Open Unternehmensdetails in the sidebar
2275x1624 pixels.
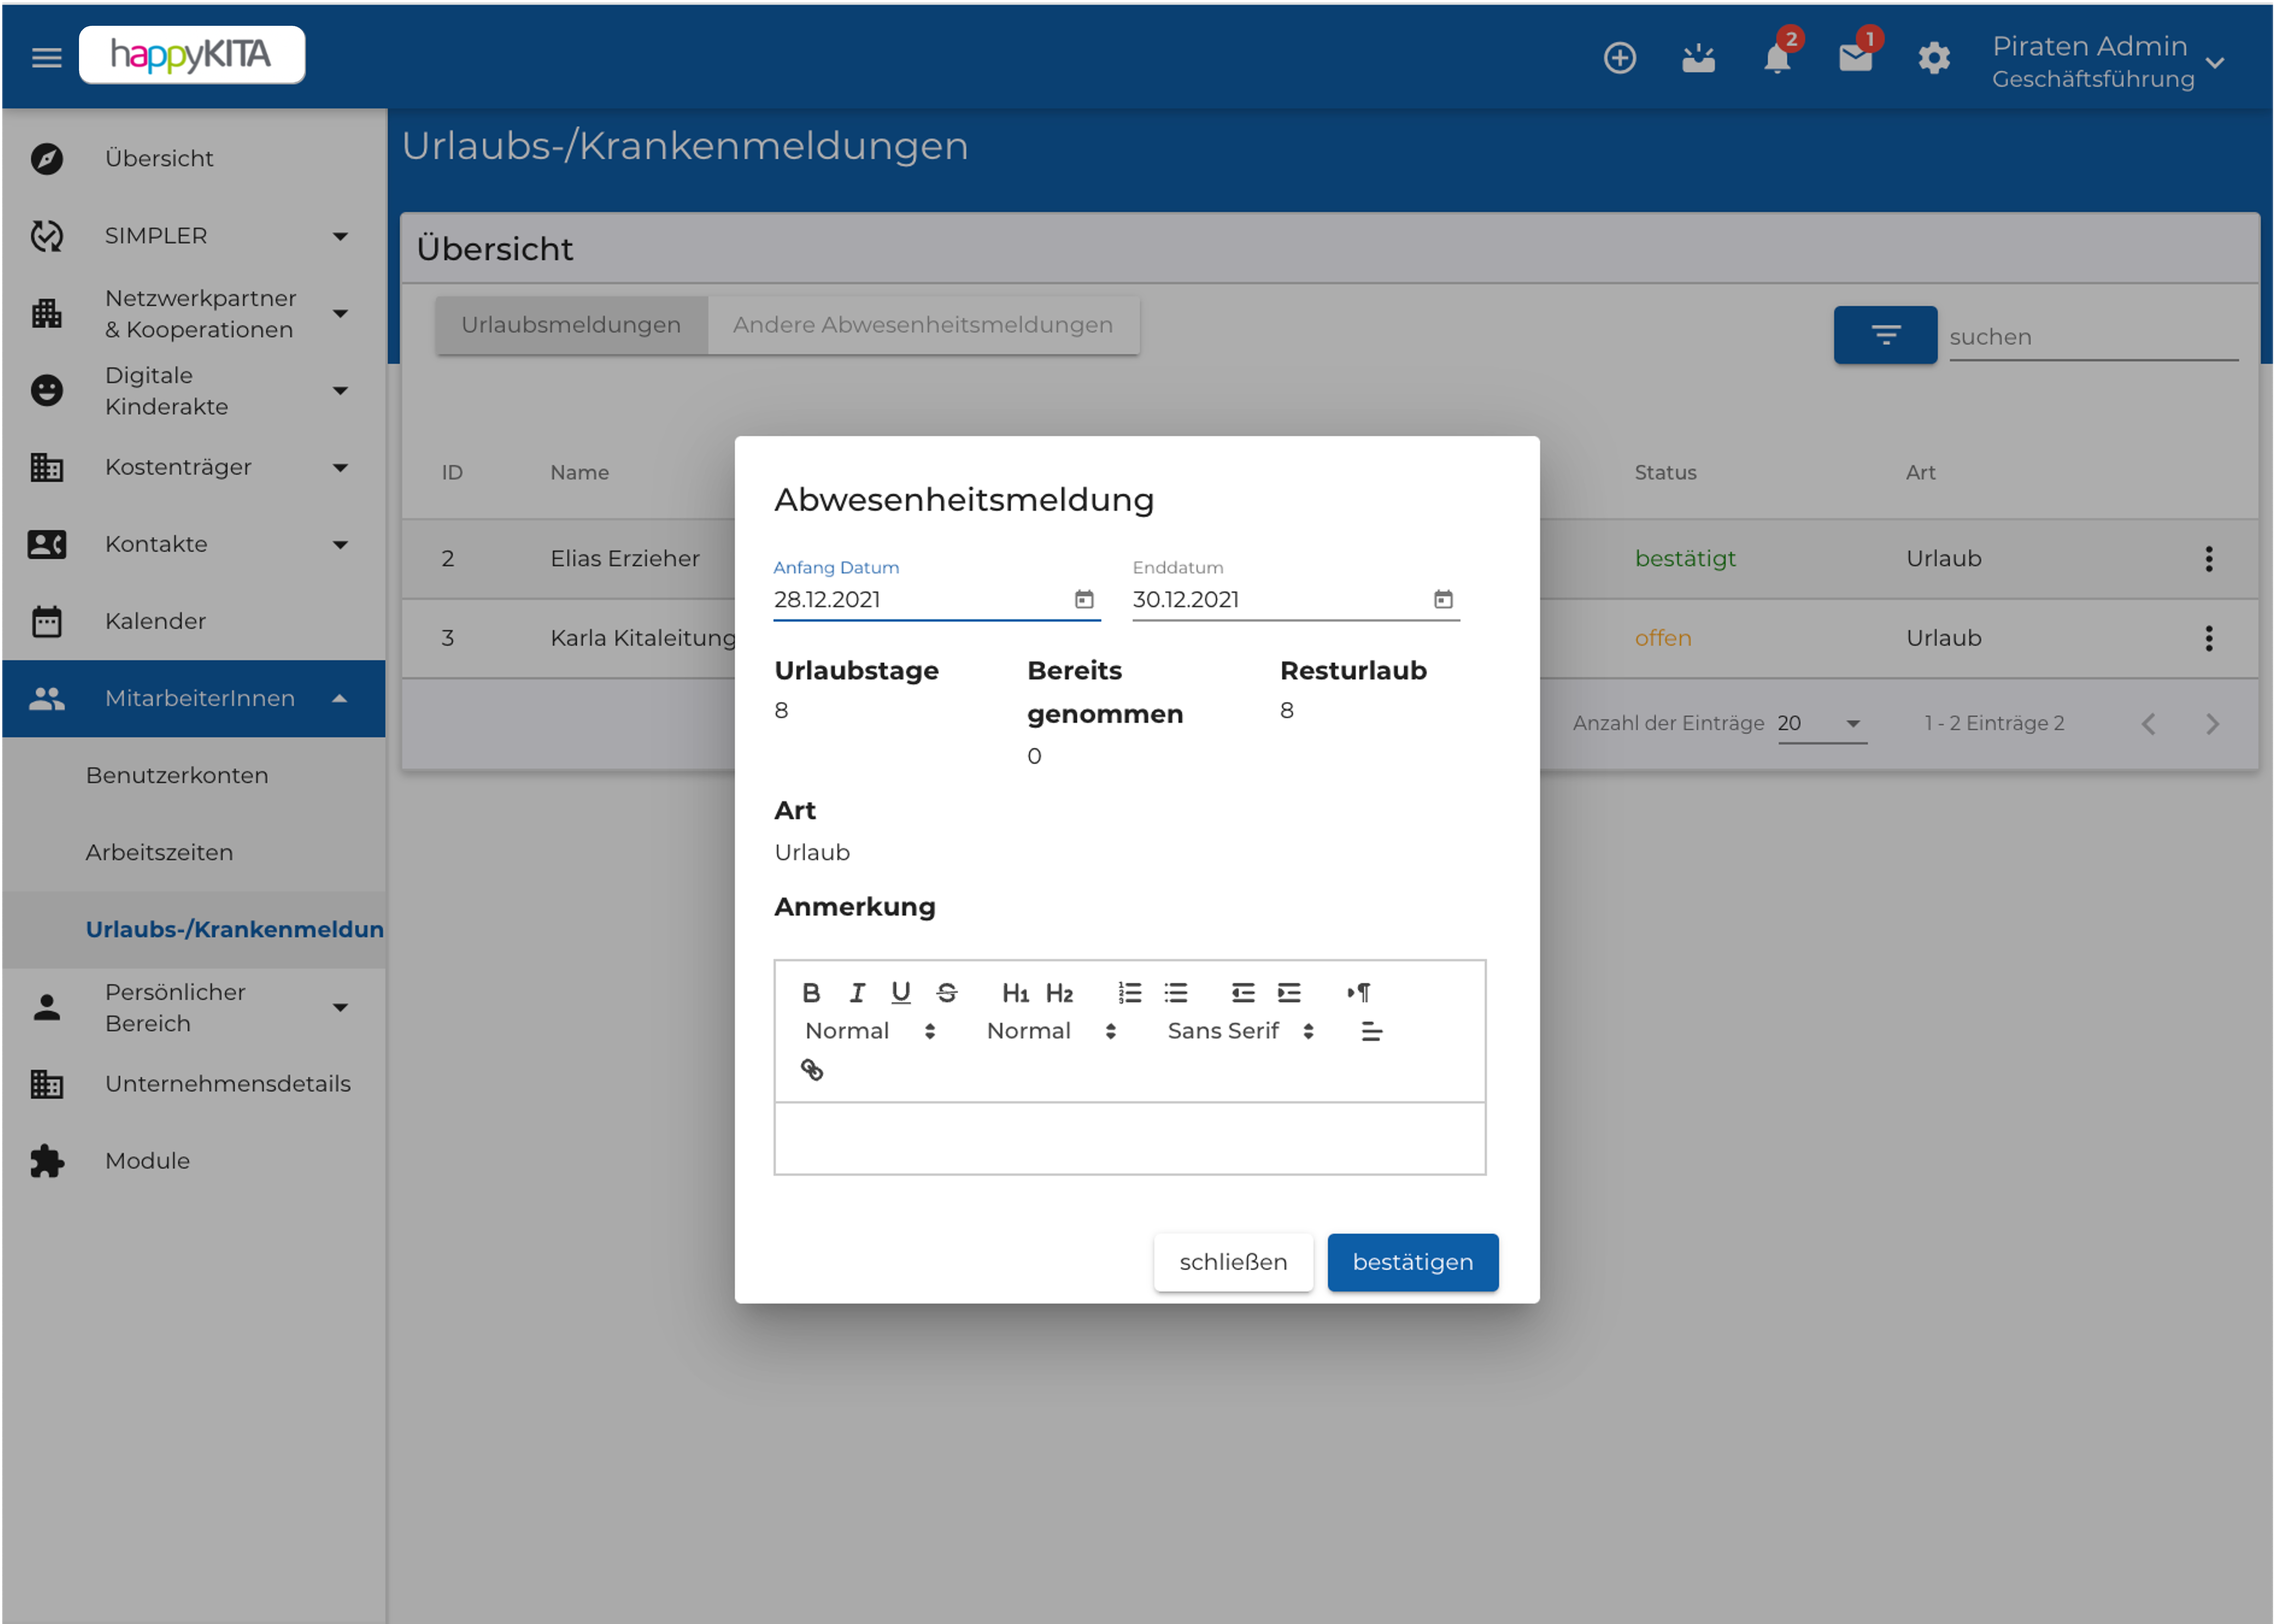[x=193, y=1084]
